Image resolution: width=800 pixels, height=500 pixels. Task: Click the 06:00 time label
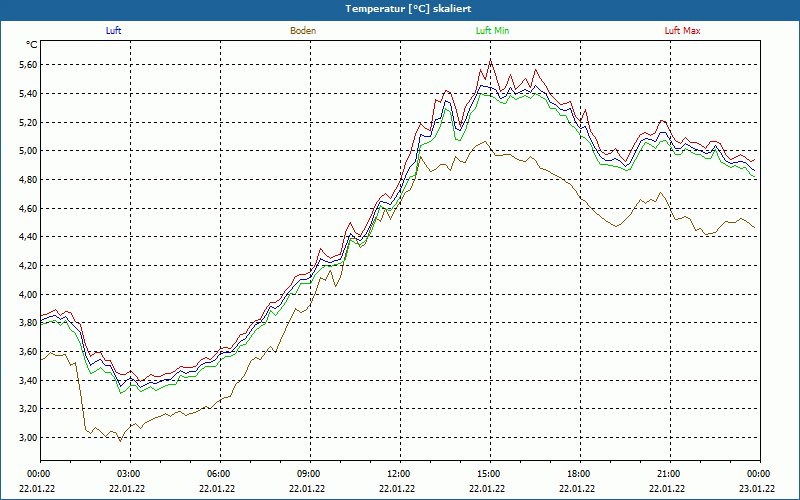pyautogui.click(x=220, y=474)
